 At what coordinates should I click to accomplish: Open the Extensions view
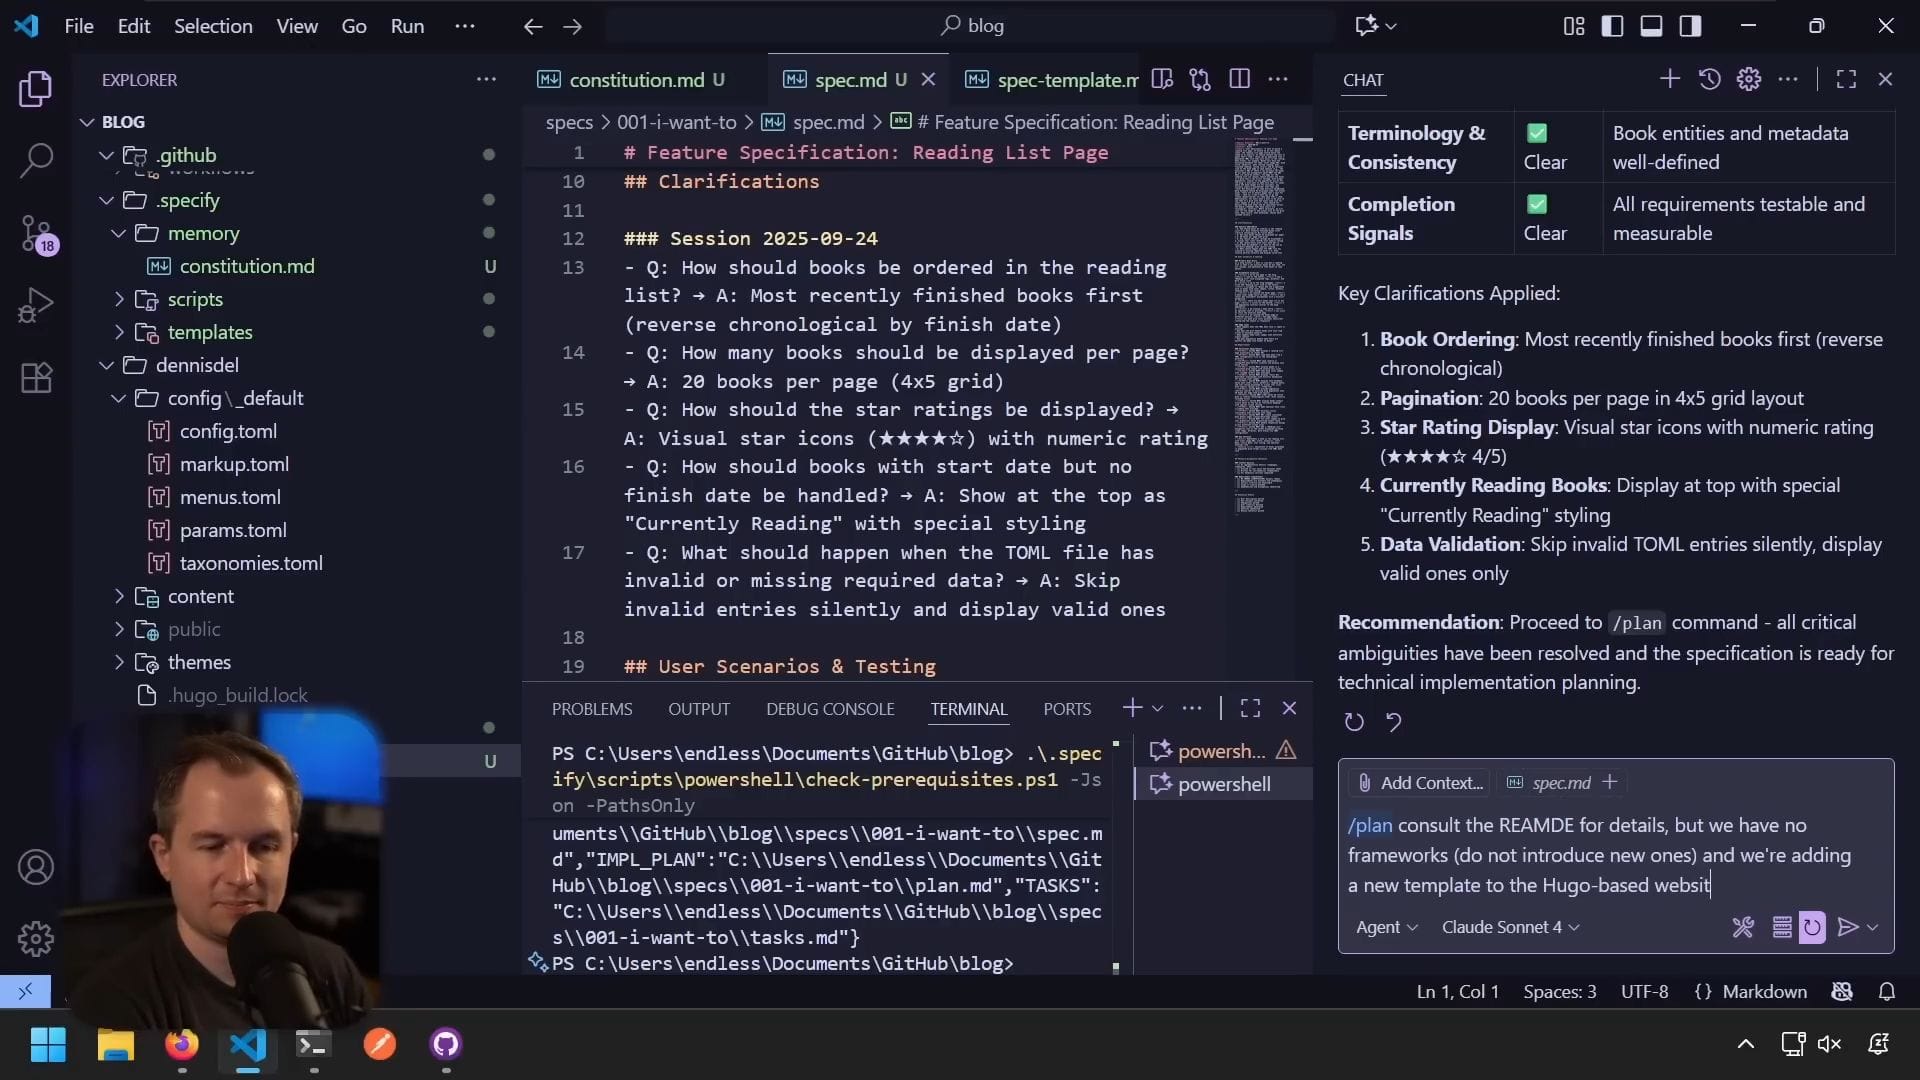(36, 378)
